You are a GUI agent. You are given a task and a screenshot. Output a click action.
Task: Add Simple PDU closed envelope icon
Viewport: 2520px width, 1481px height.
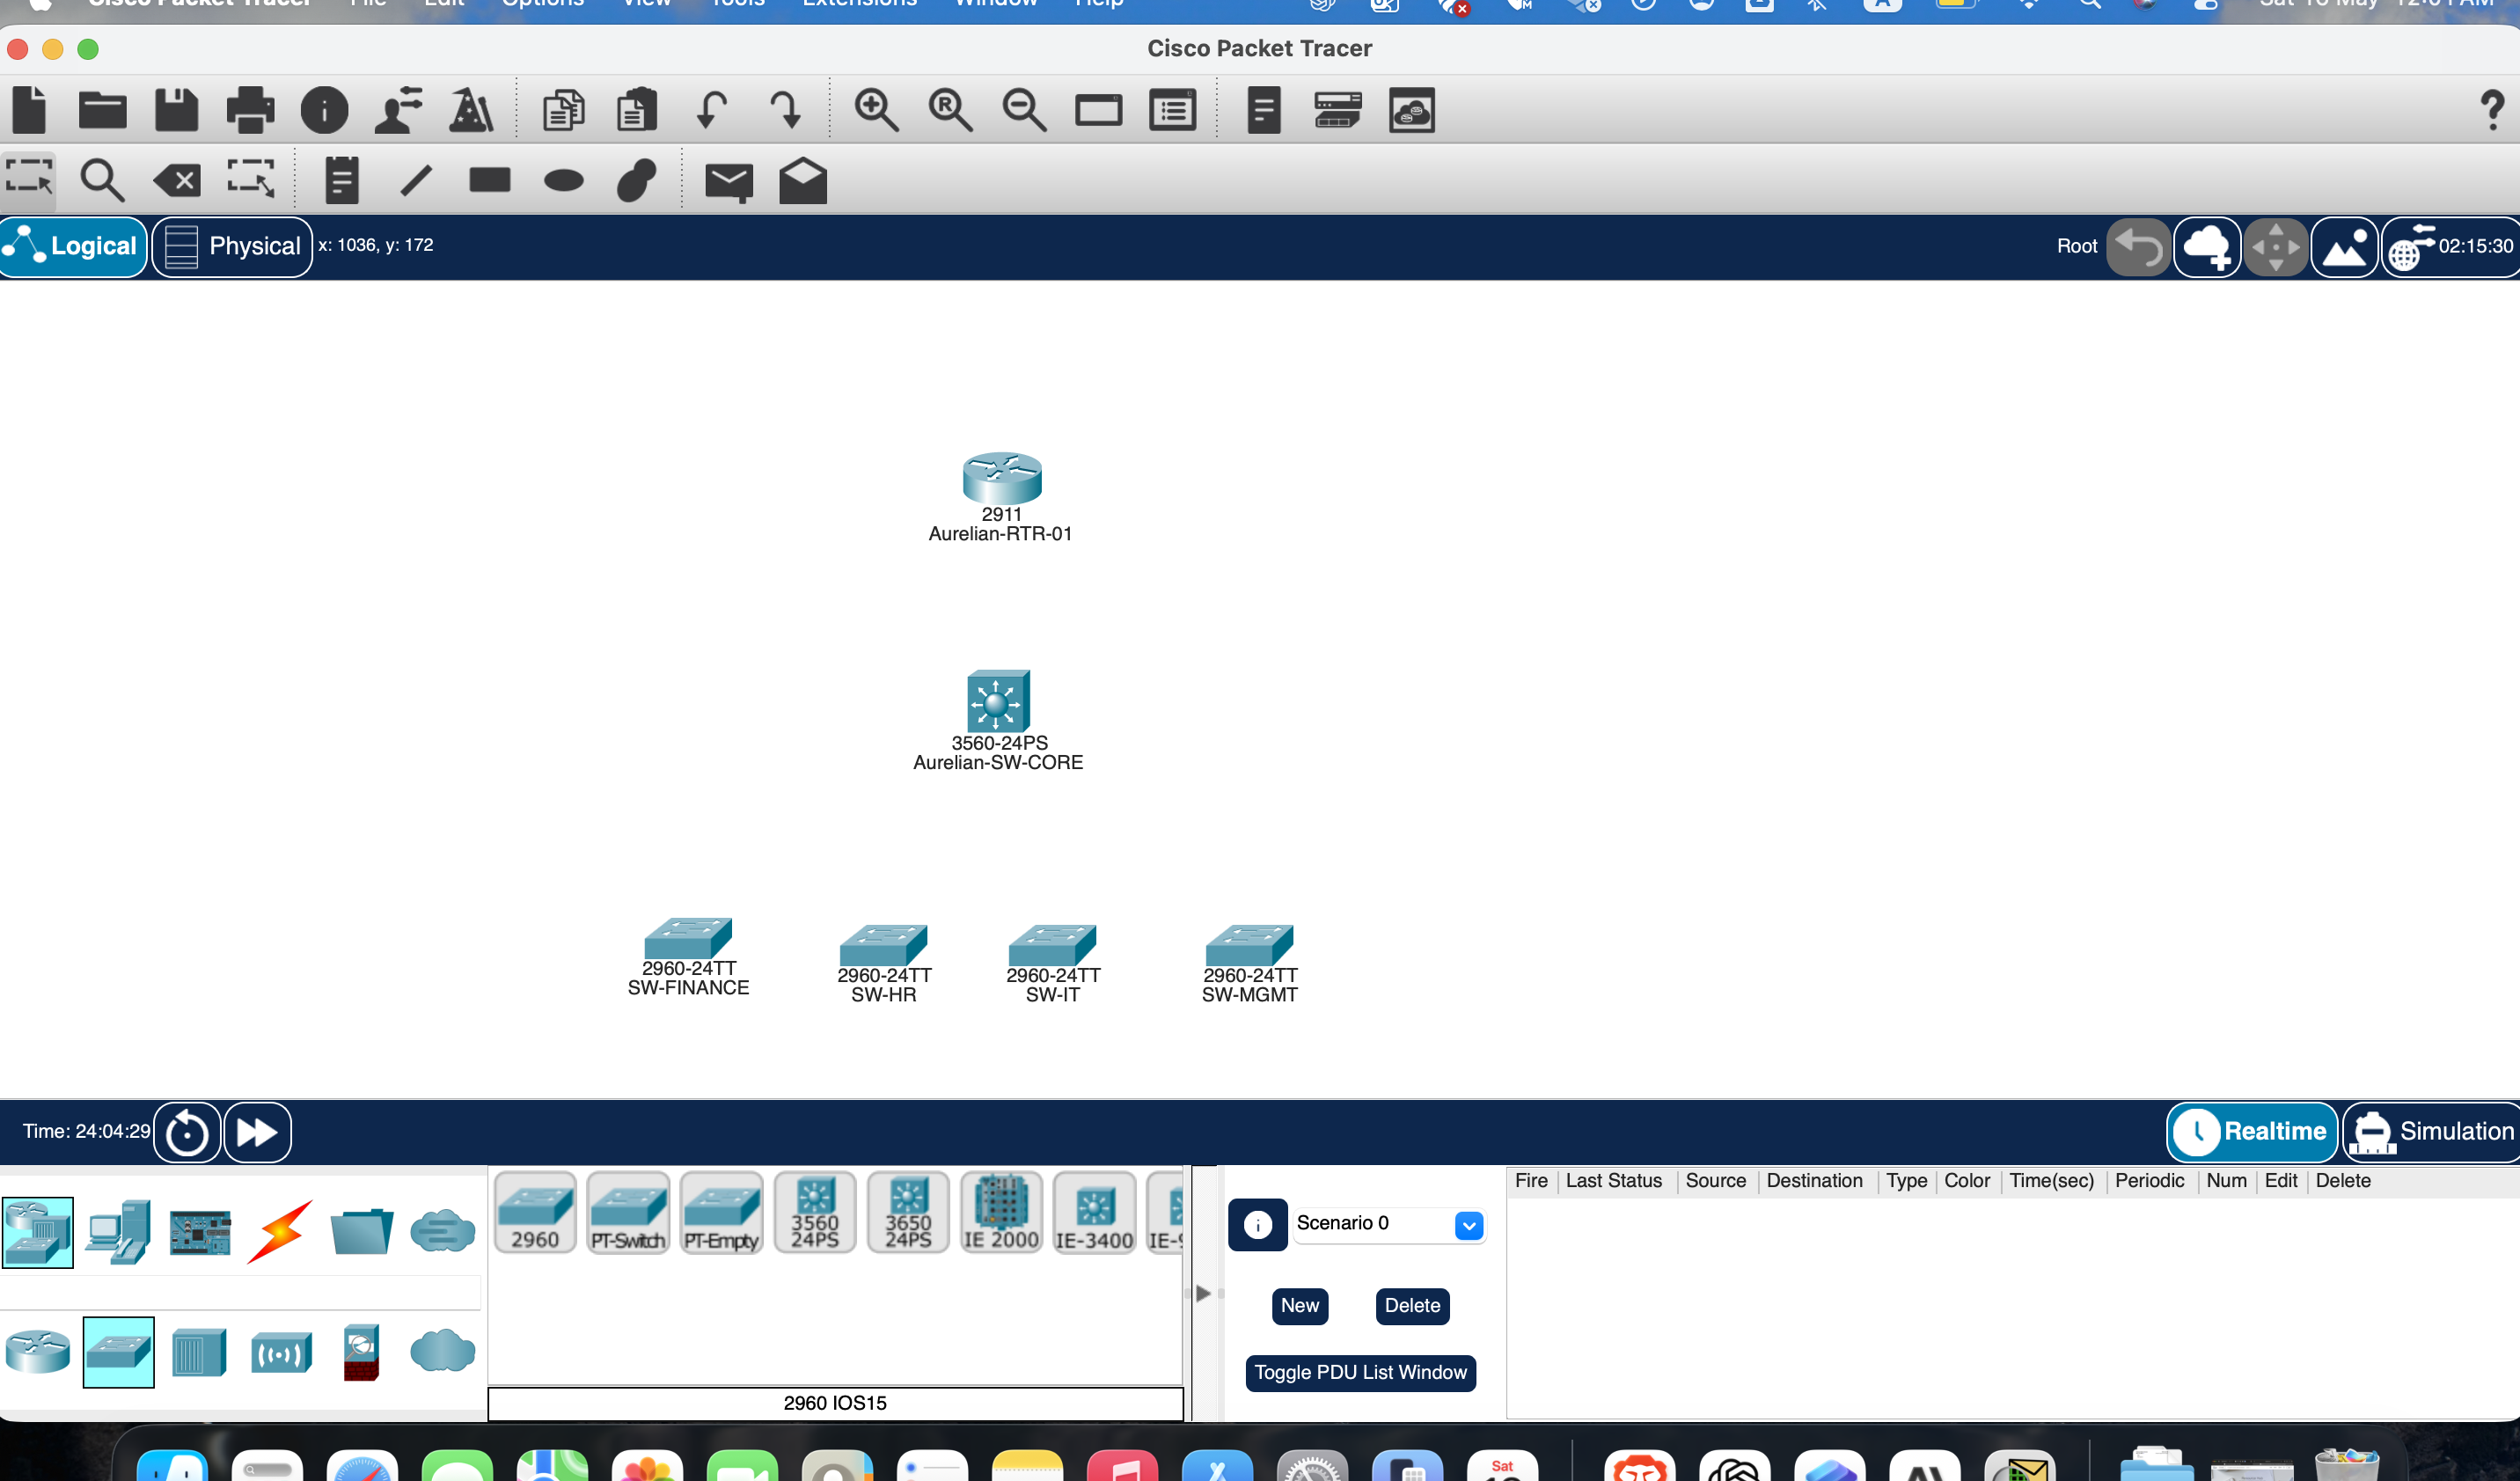(729, 182)
